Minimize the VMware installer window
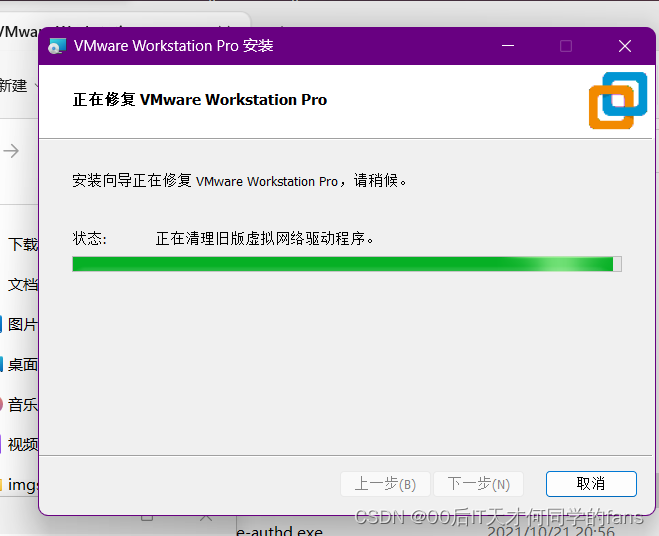The width and height of the screenshot is (659, 536). [x=508, y=46]
